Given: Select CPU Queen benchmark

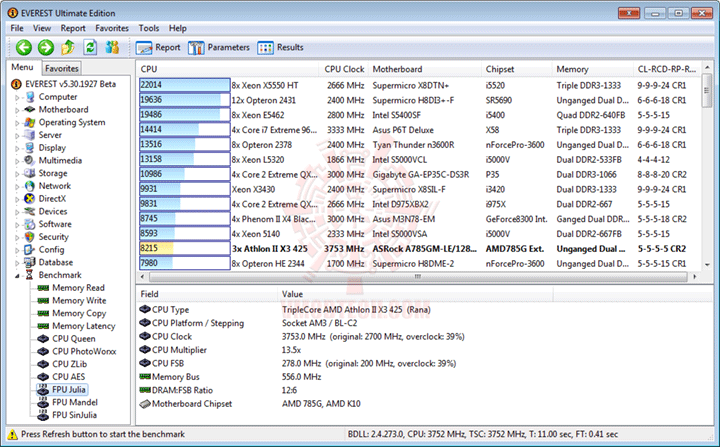Looking at the screenshot, I should (x=74, y=339).
